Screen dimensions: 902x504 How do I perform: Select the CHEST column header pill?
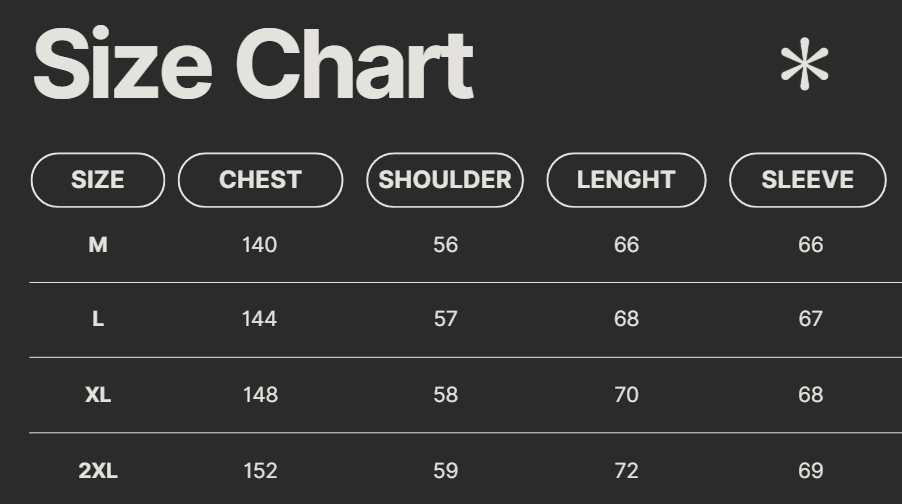260,180
